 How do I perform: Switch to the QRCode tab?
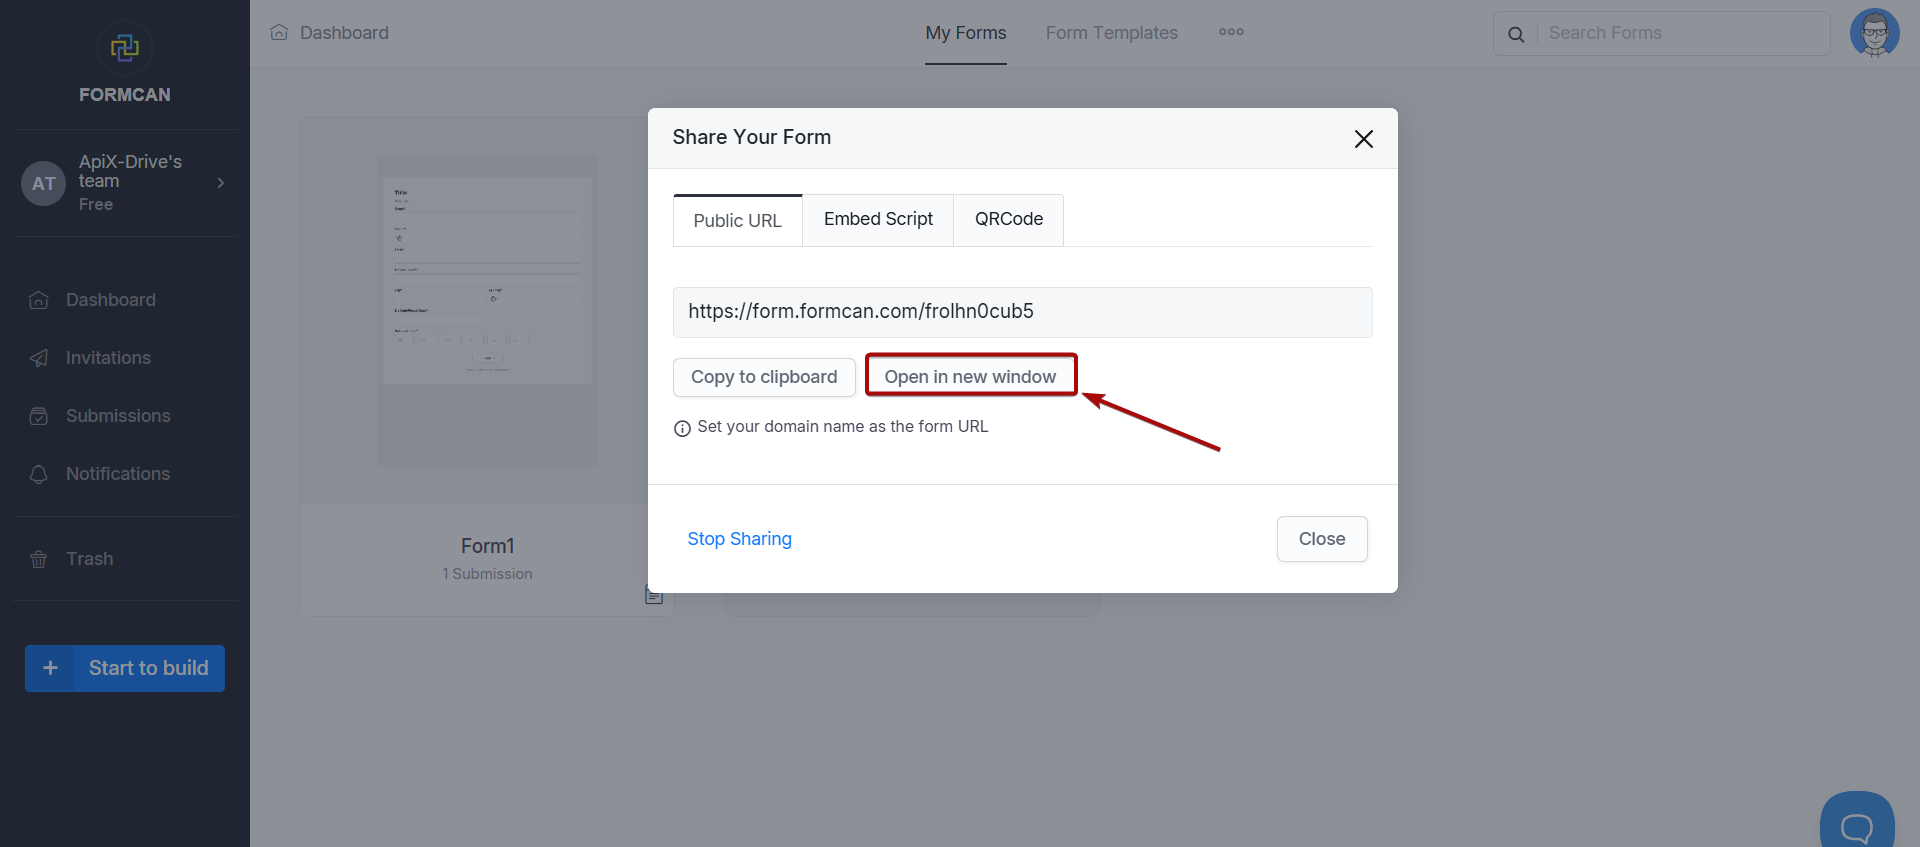point(1008,219)
